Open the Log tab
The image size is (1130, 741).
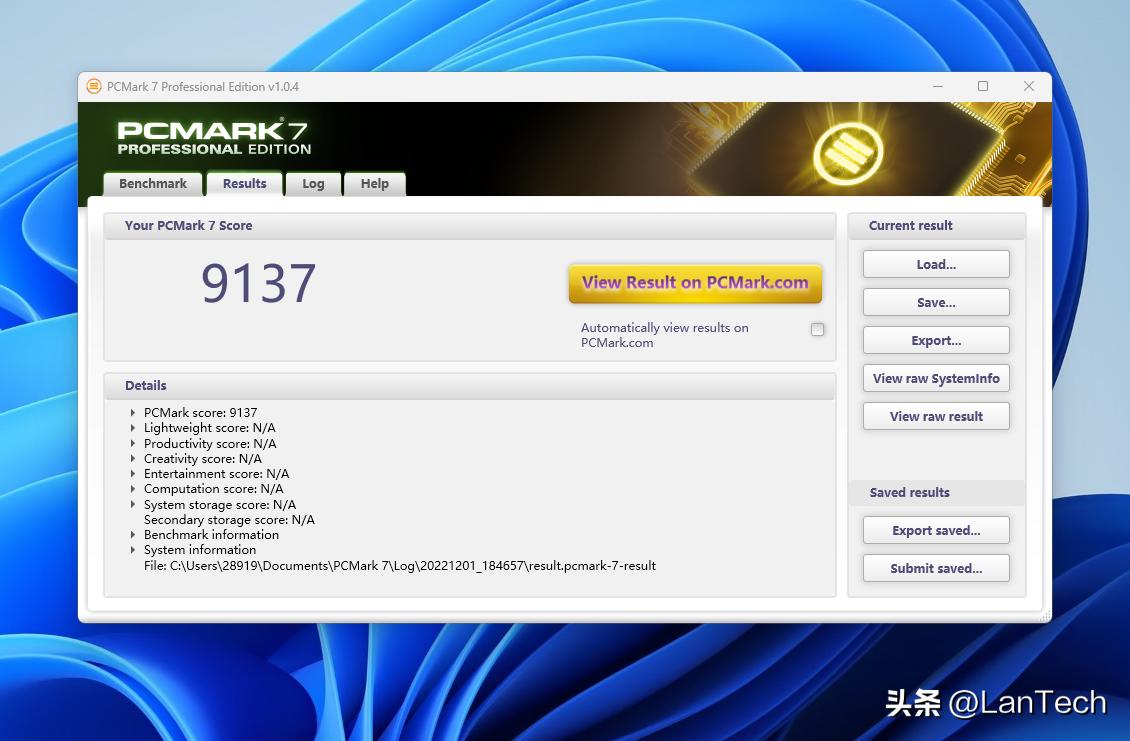(313, 184)
